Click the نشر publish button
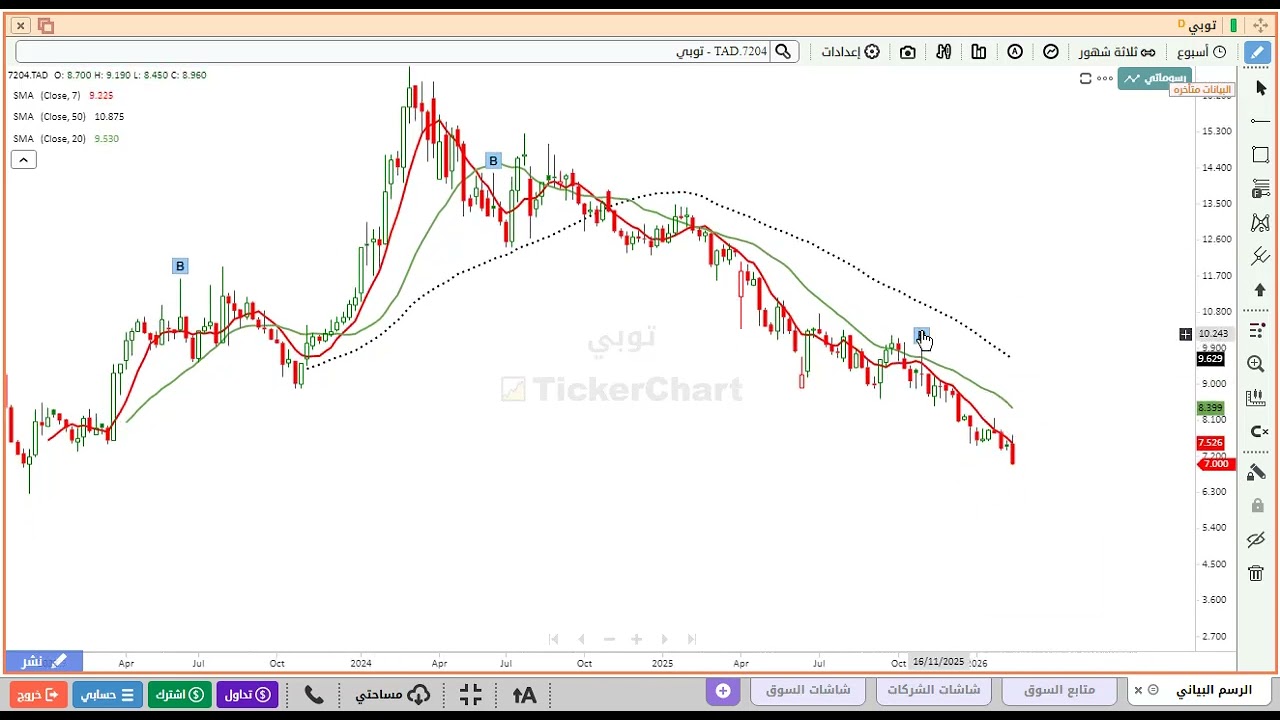The width and height of the screenshot is (1280, 720). tap(44, 661)
